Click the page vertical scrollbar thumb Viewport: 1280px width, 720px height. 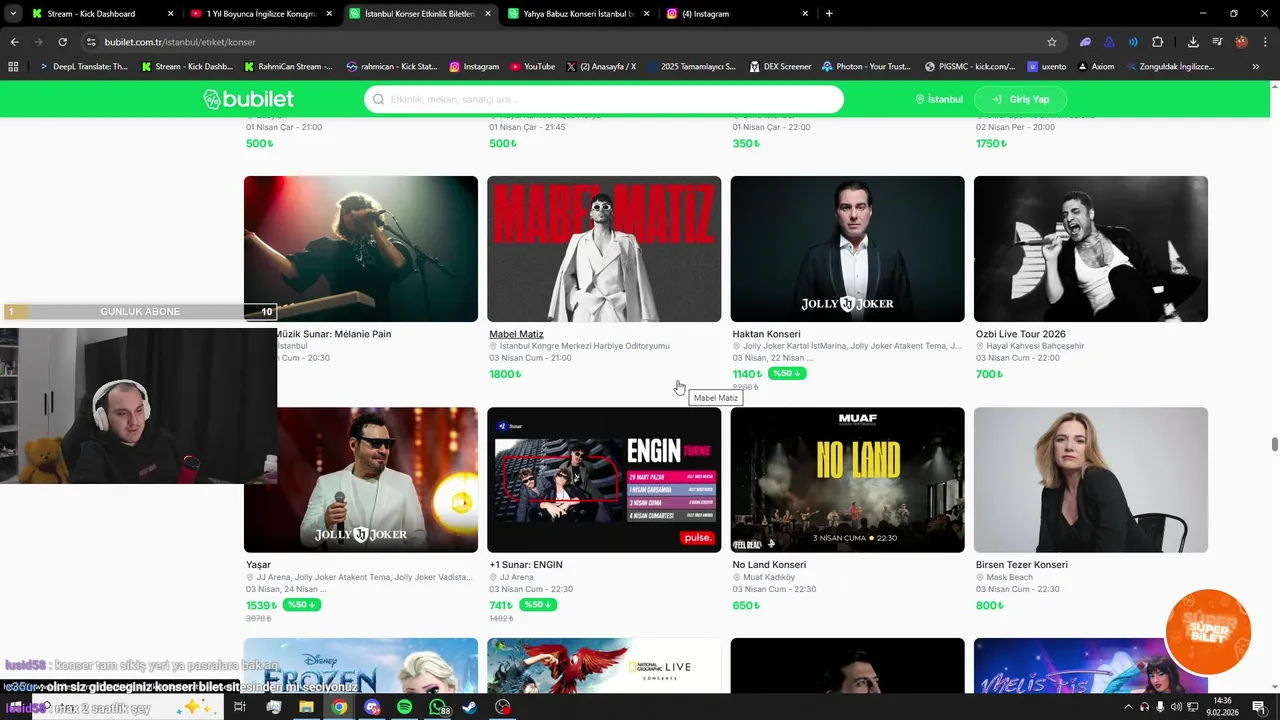(x=1274, y=444)
